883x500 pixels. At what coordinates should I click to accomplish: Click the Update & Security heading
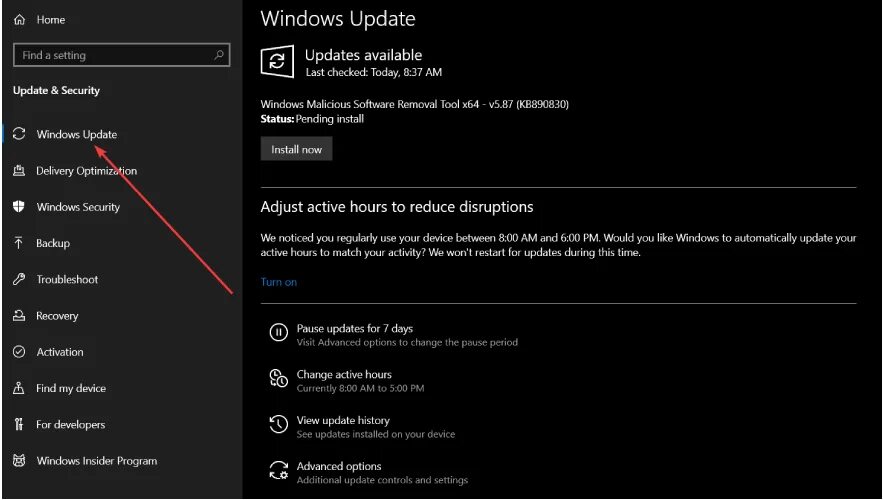[56, 90]
